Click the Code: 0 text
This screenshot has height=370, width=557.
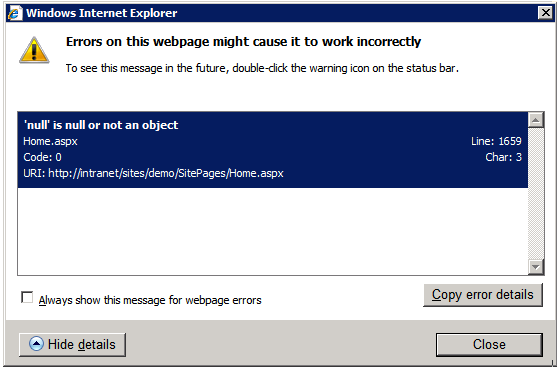coord(42,157)
